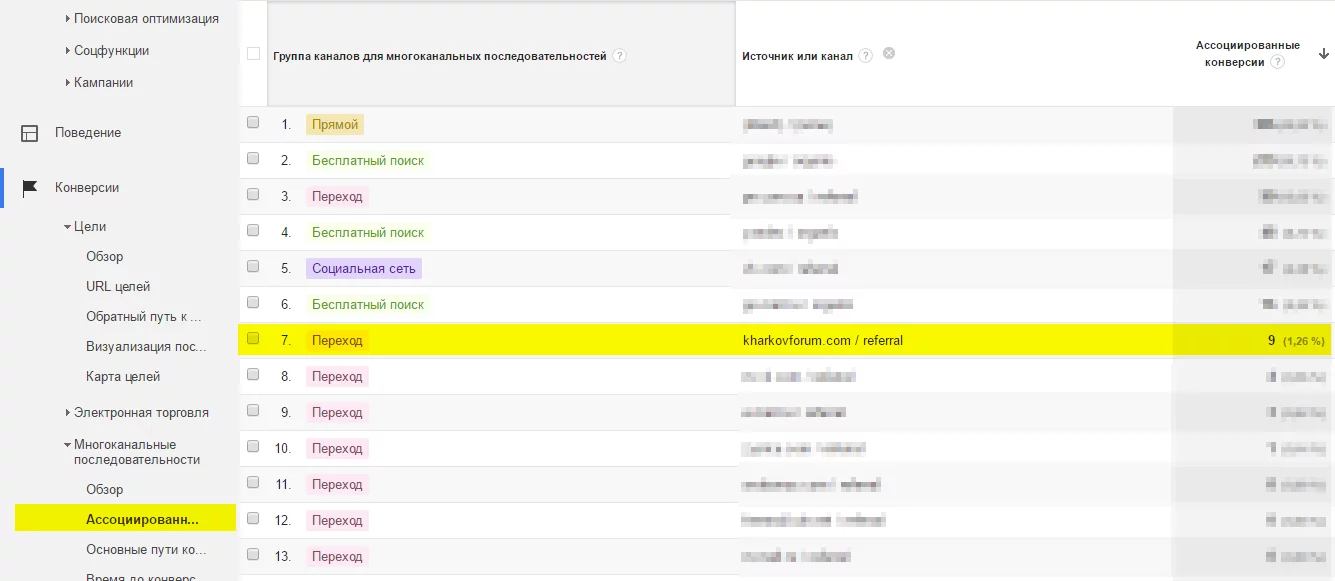The image size is (1335, 581).
Task: Open the Поведение section icon
Action: tap(30, 133)
